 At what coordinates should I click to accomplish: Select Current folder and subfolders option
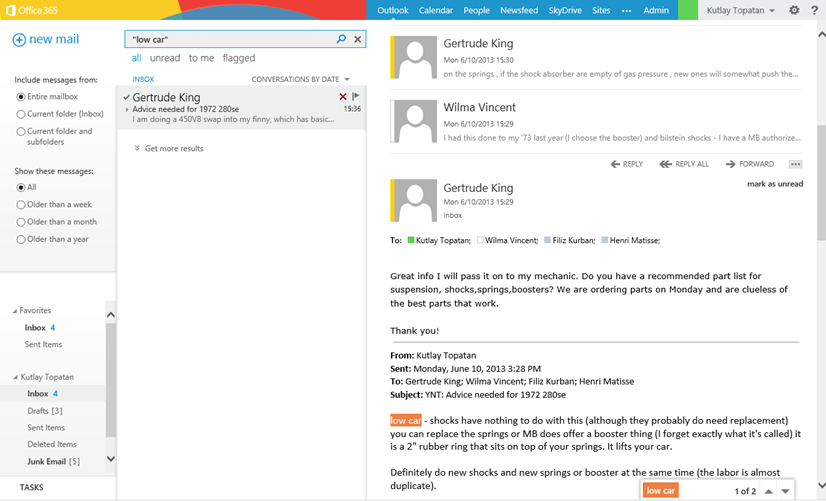(21, 132)
